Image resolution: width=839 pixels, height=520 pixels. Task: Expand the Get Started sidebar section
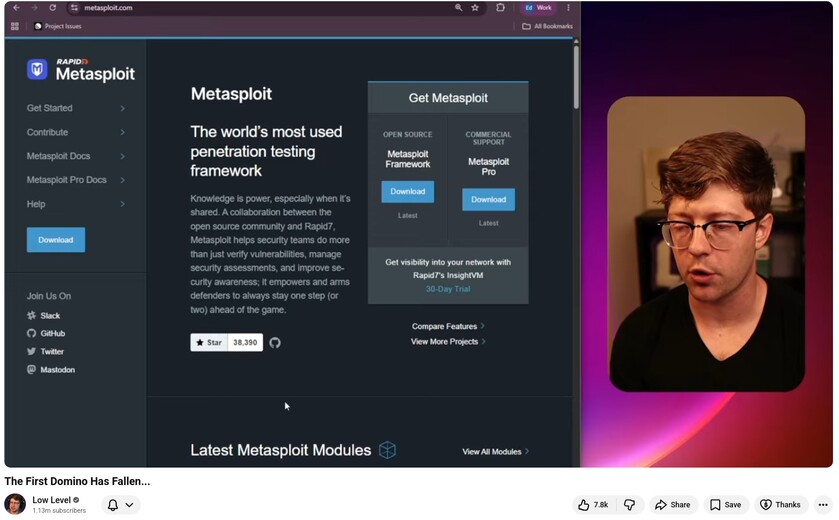(75, 108)
